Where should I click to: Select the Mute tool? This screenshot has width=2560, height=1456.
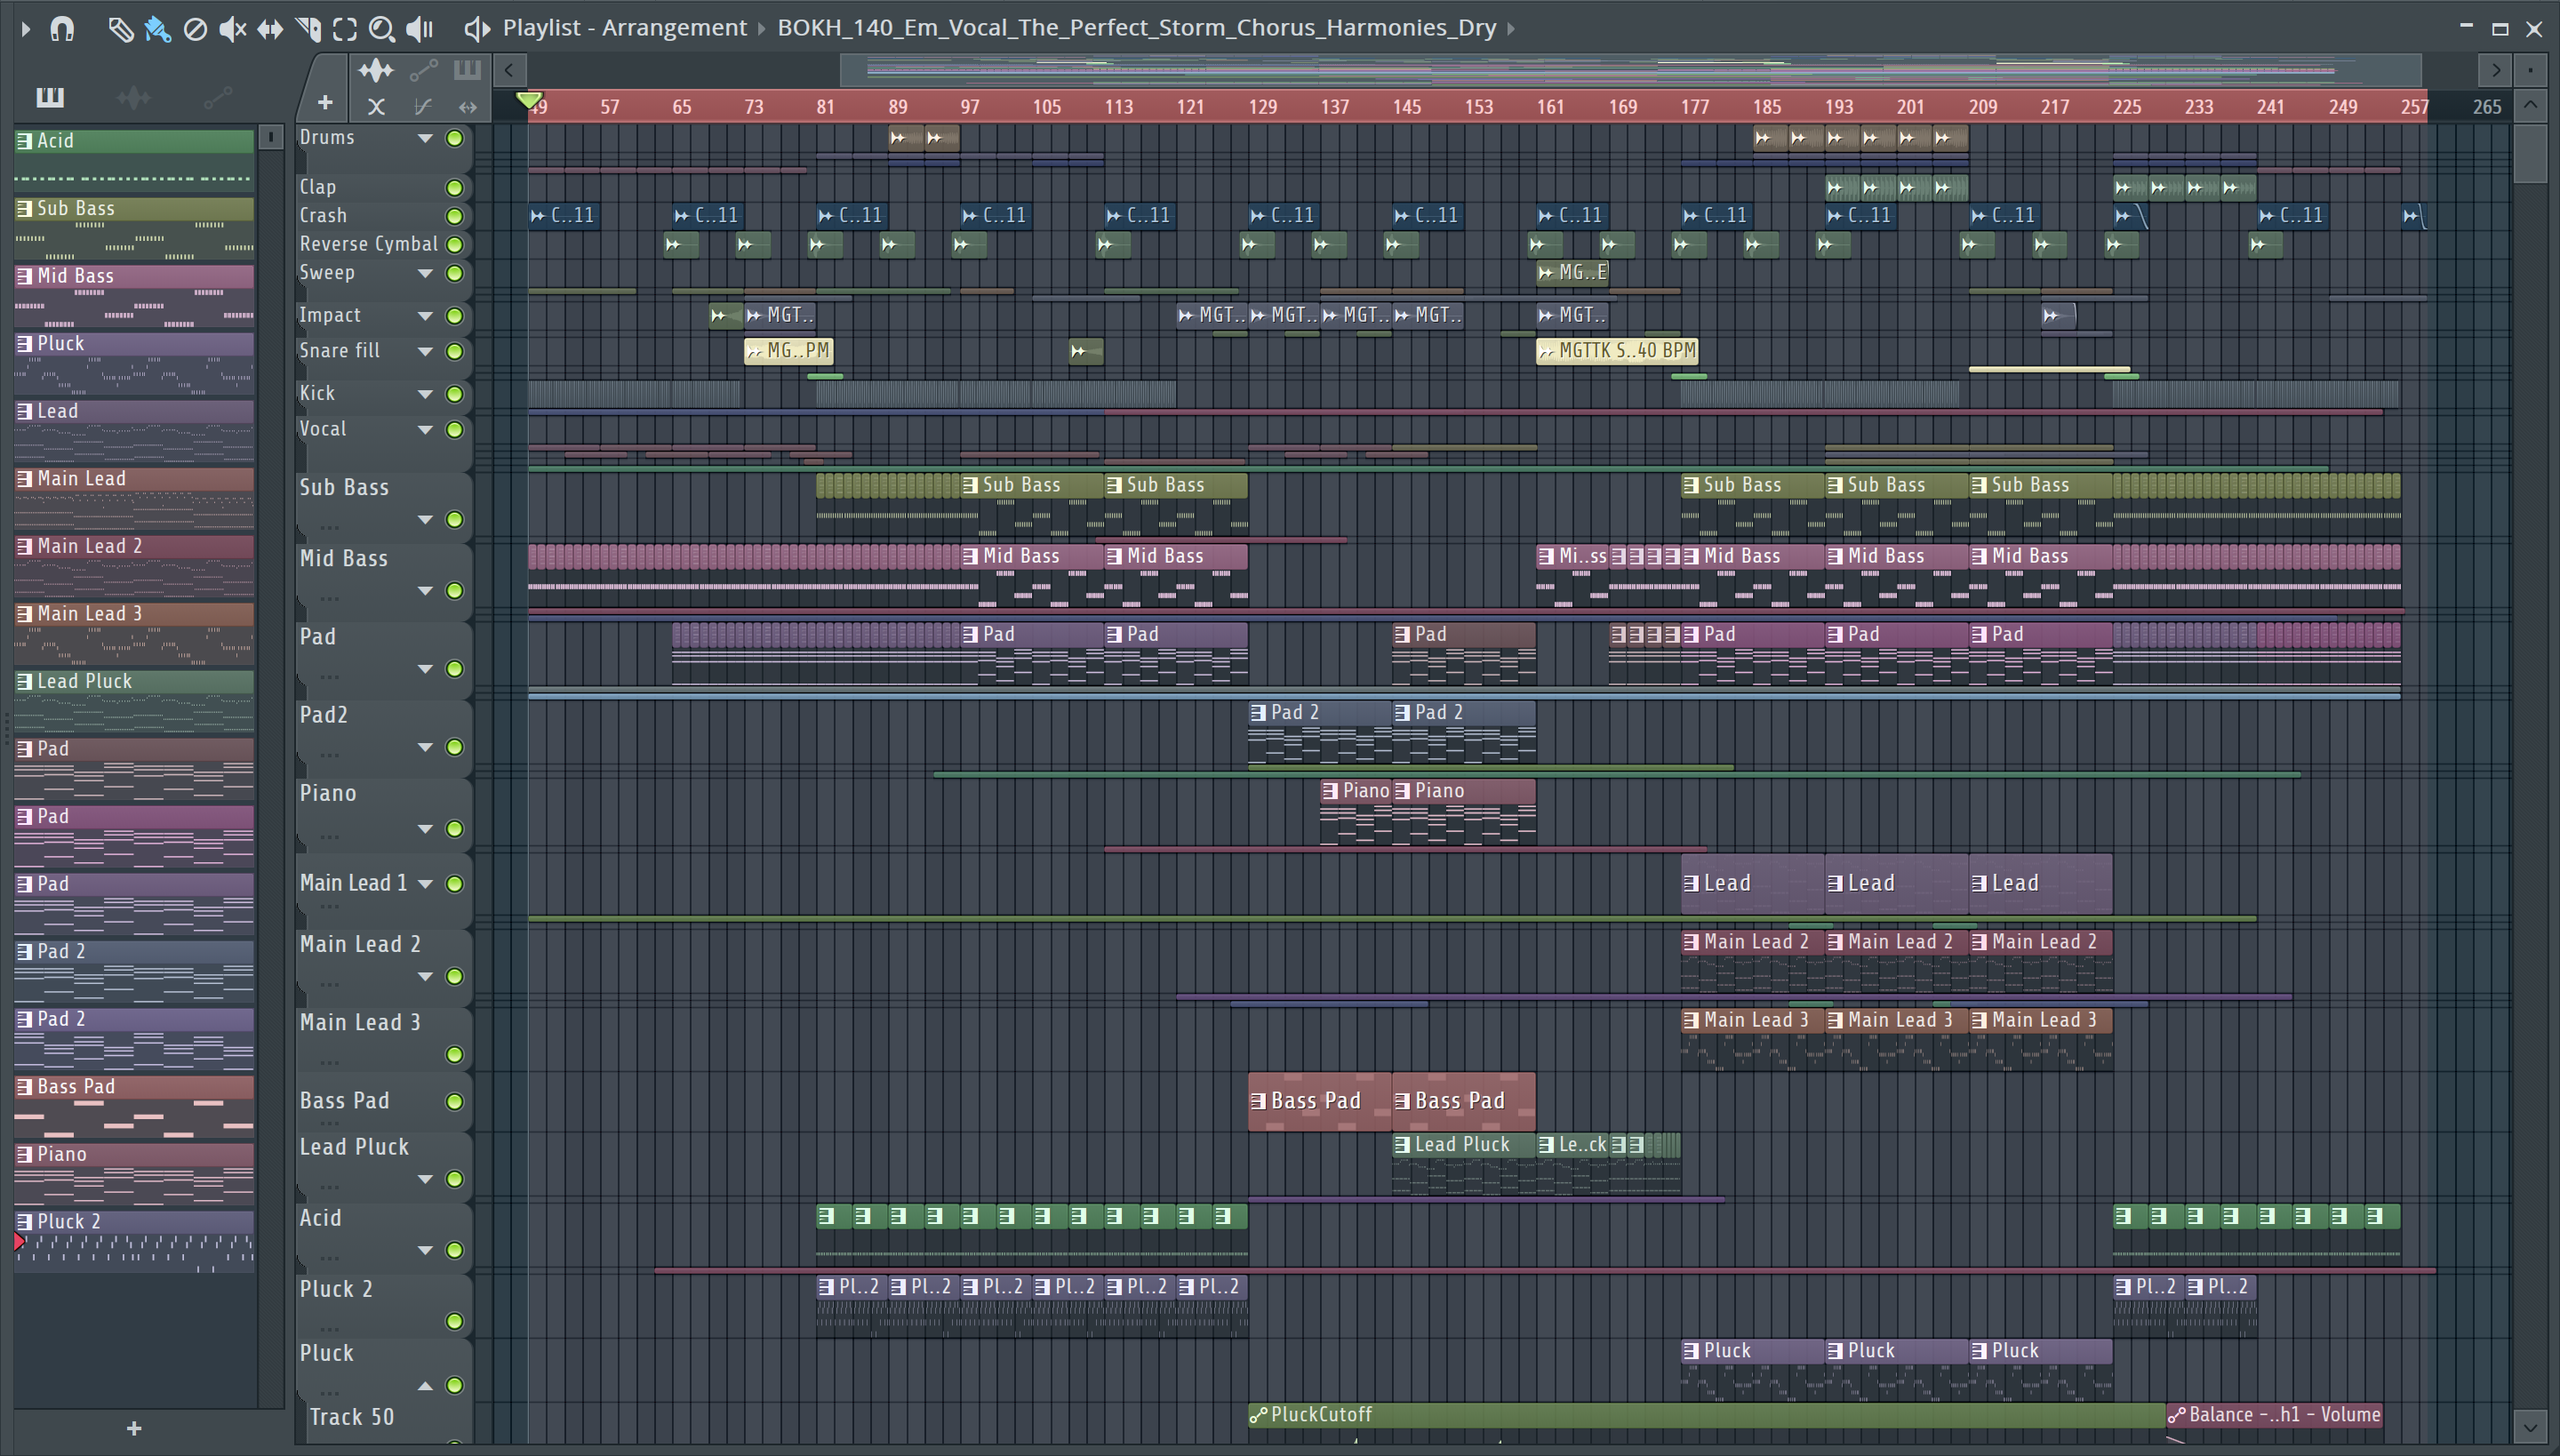click(232, 29)
